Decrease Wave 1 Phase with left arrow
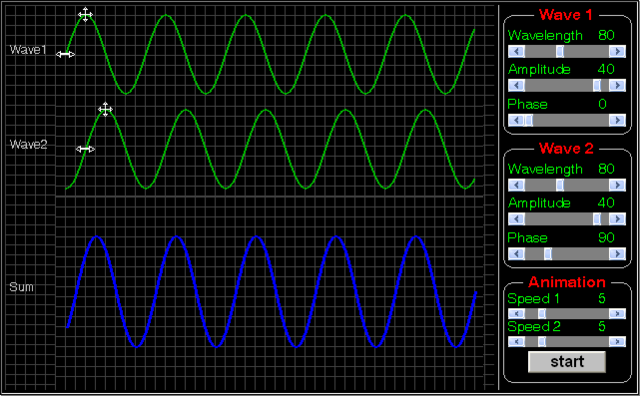The image size is (640, 396). pos(516,120)
